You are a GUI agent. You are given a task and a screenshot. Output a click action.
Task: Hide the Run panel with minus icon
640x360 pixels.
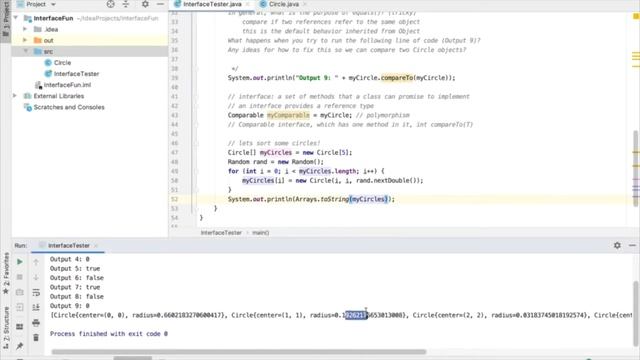pos(632,245)
